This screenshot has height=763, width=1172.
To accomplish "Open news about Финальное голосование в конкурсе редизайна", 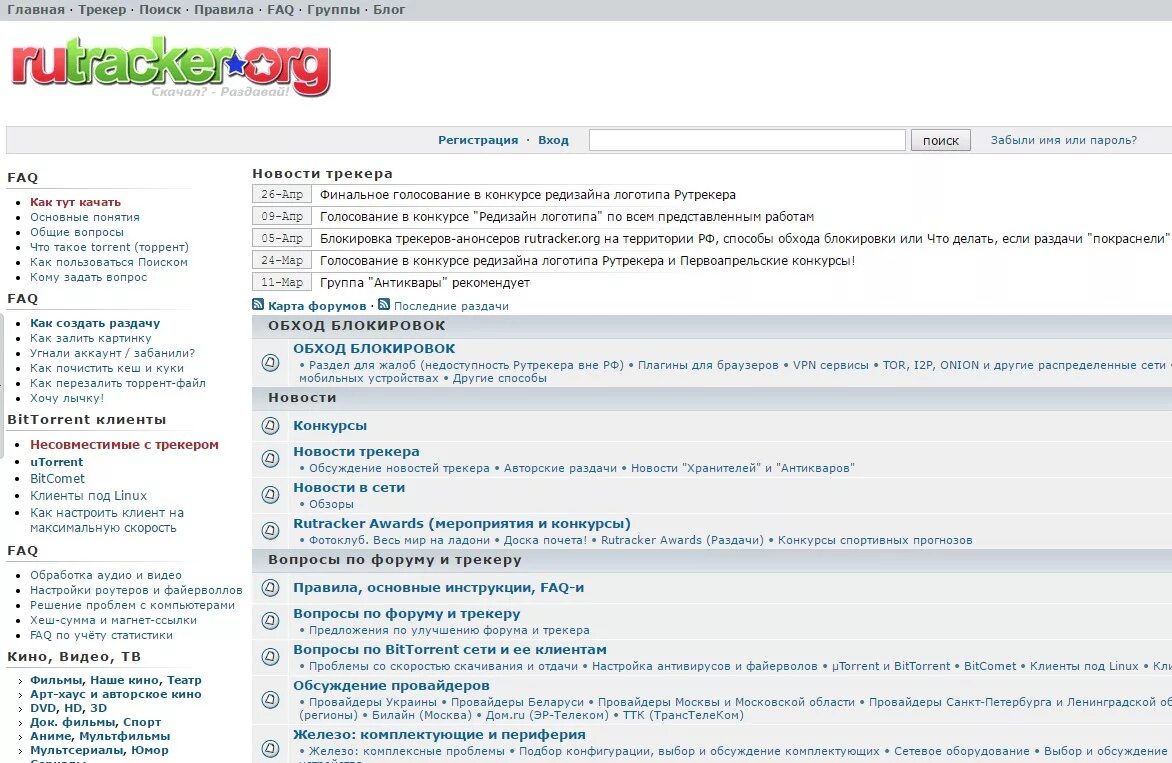I will pyautogui.click(x=528, y=195).
